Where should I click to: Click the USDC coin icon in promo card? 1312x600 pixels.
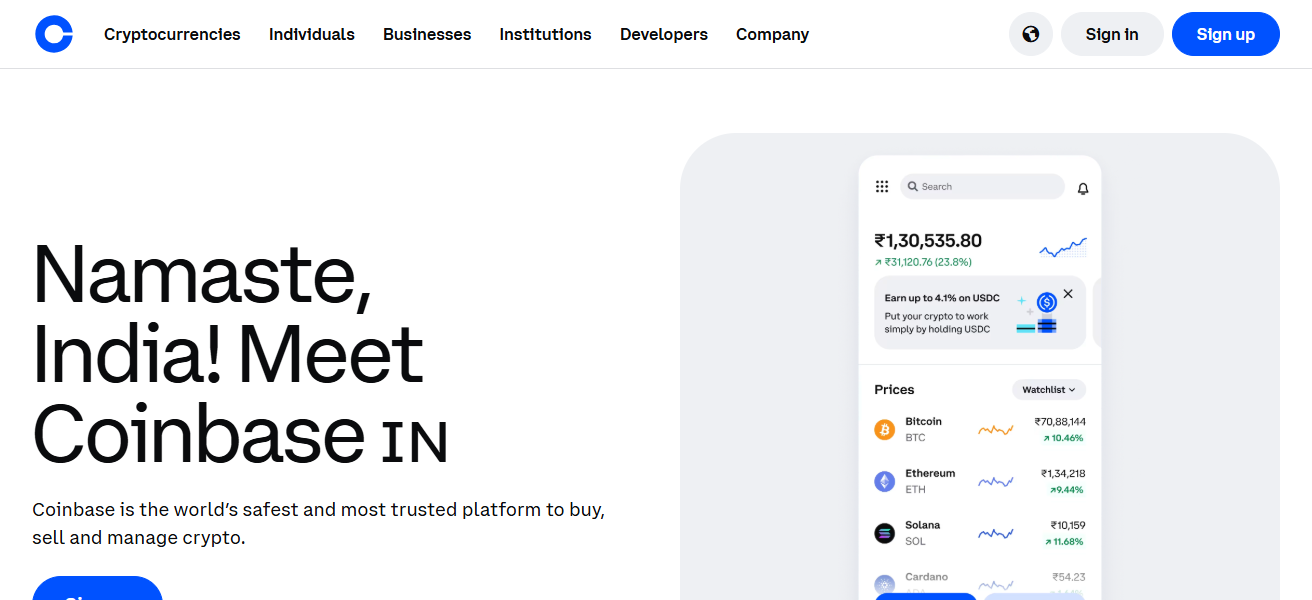(x=1047, y=299)
